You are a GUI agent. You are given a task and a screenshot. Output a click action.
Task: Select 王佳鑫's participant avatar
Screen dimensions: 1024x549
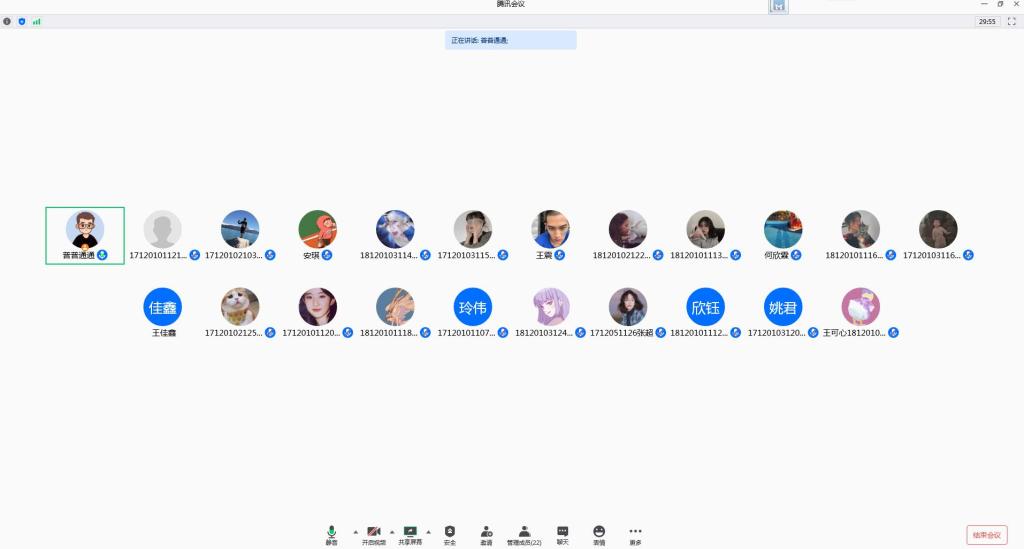163,307
